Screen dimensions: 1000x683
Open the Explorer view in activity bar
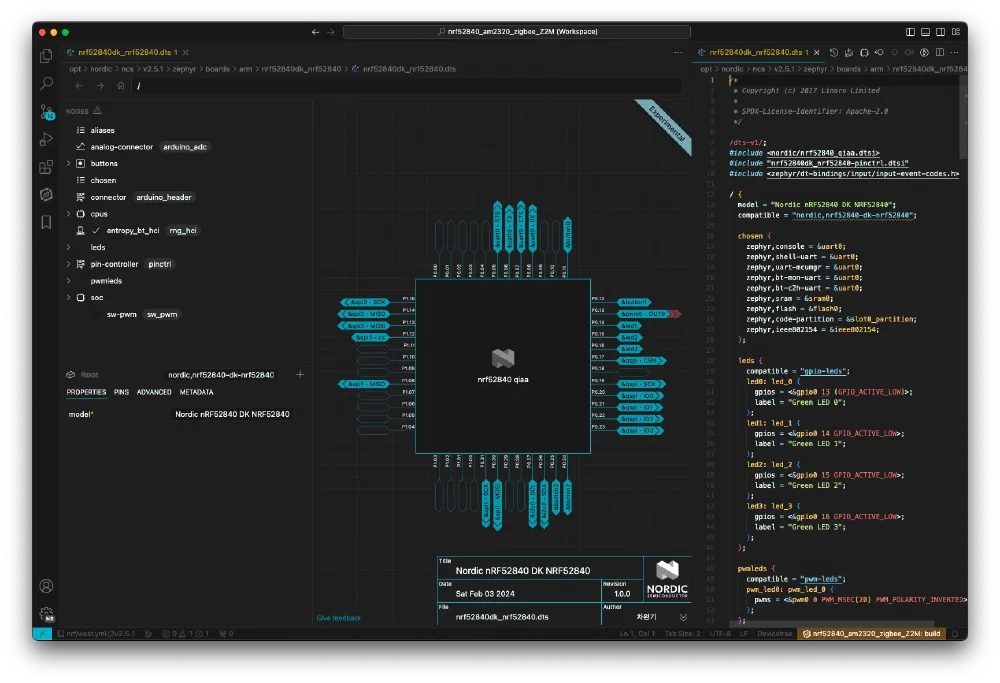tap(46, 56)
